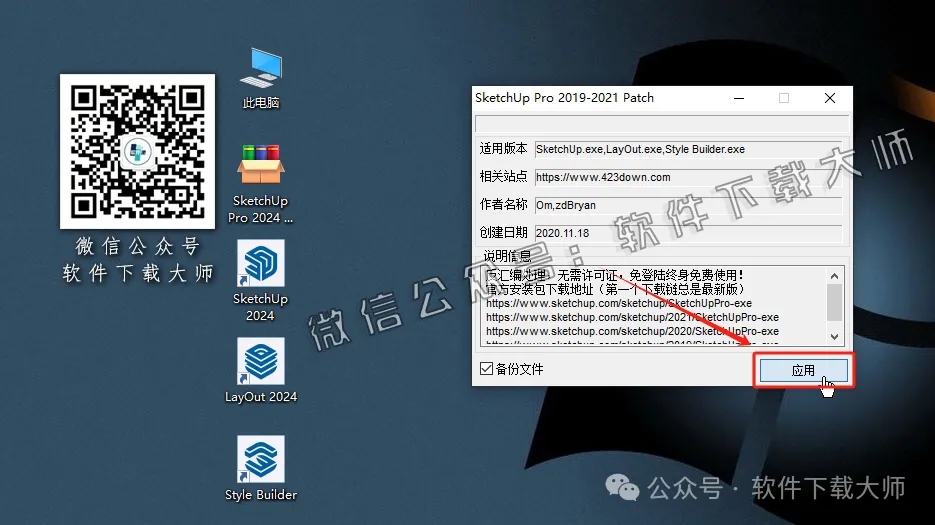Viewport: 935px width, 525px height.
Task: Click the 相关站点 label
Action: tap(503, 177)
